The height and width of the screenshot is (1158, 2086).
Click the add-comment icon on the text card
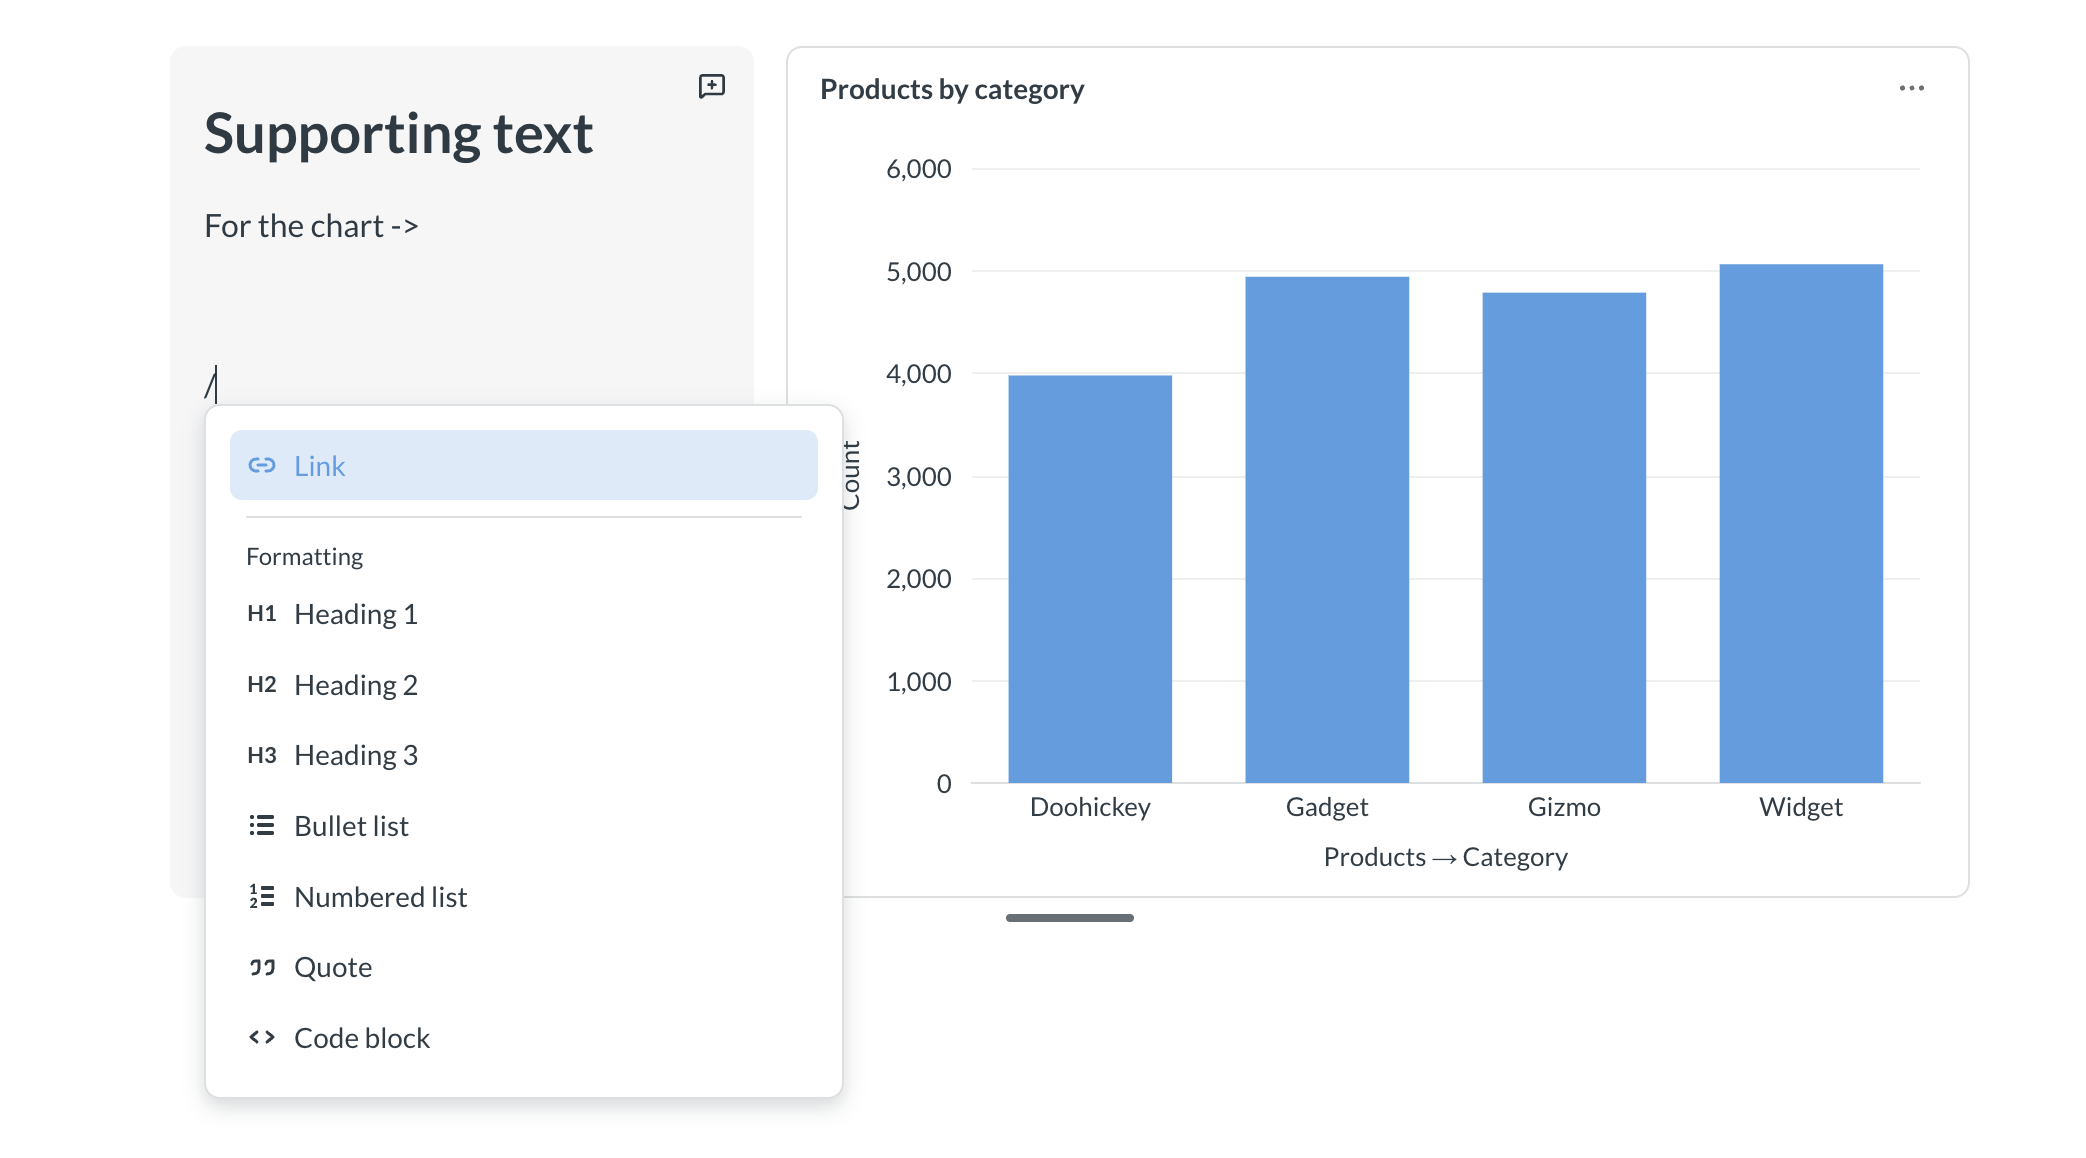(711, 87)
